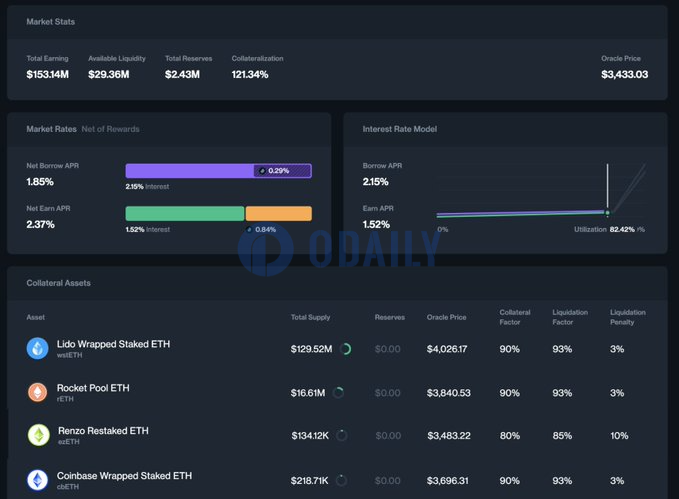The image size is (679, 499).
Task: Click the Utilization 82.42% label
Action: pyautogui.click(x=605, y=229)
